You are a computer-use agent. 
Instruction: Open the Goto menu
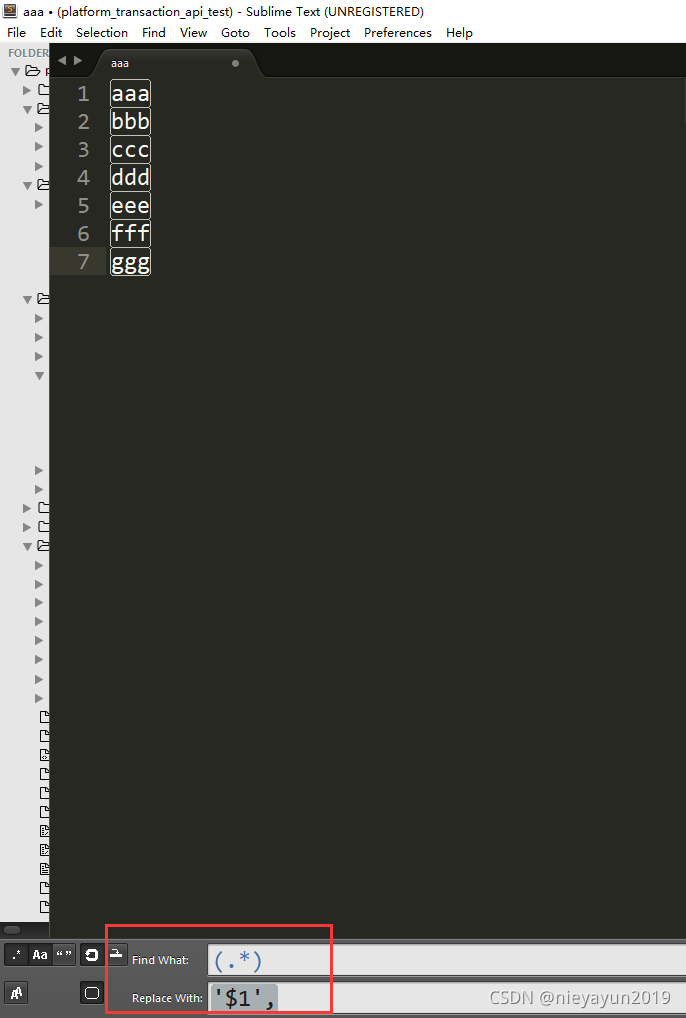tap(235, 32)
